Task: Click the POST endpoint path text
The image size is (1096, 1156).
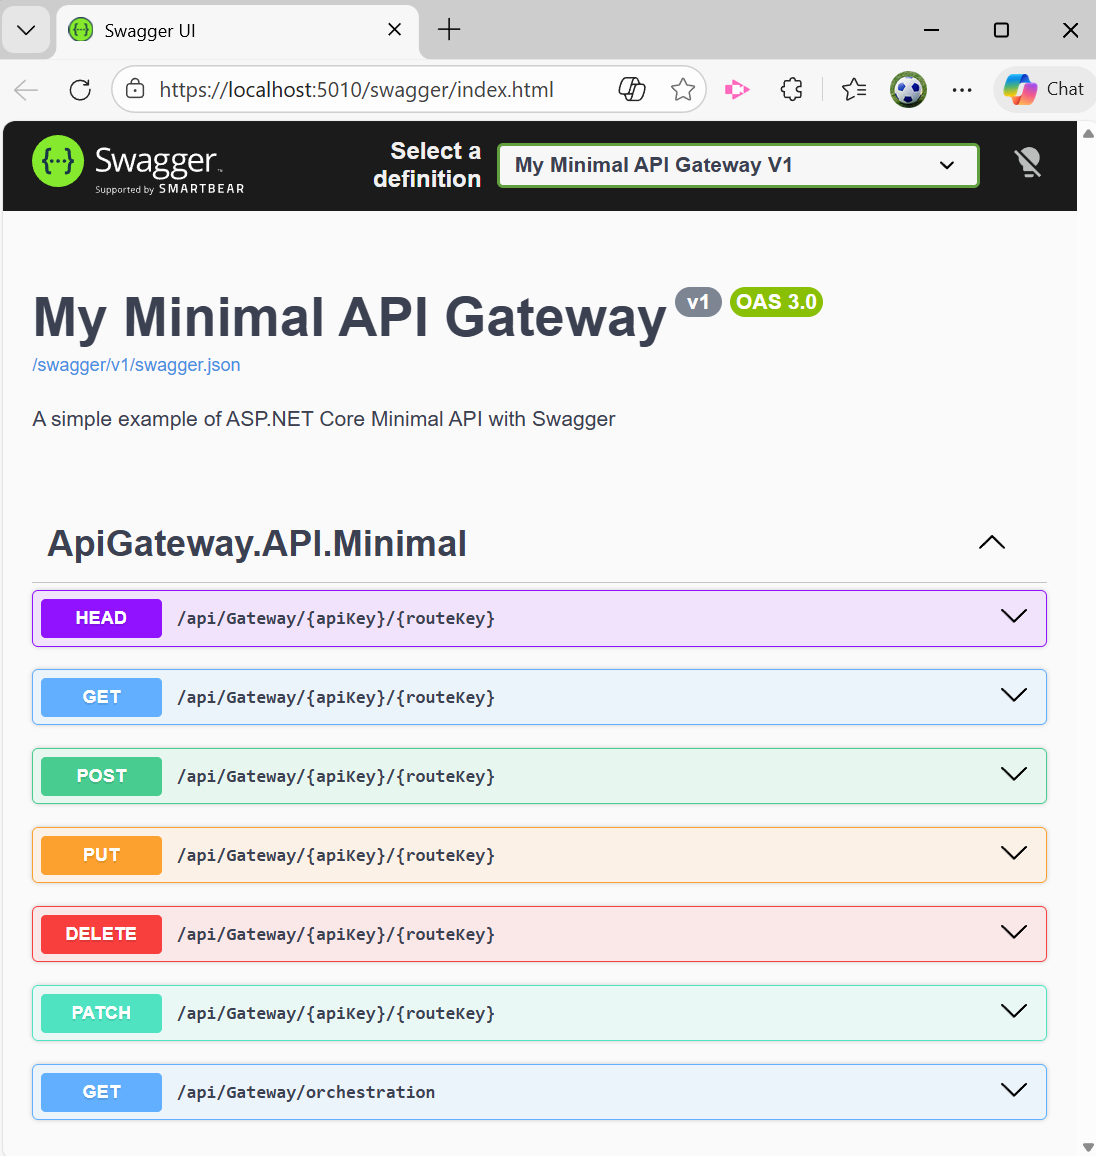Action: pyautogui.click(x=336, y=776)
